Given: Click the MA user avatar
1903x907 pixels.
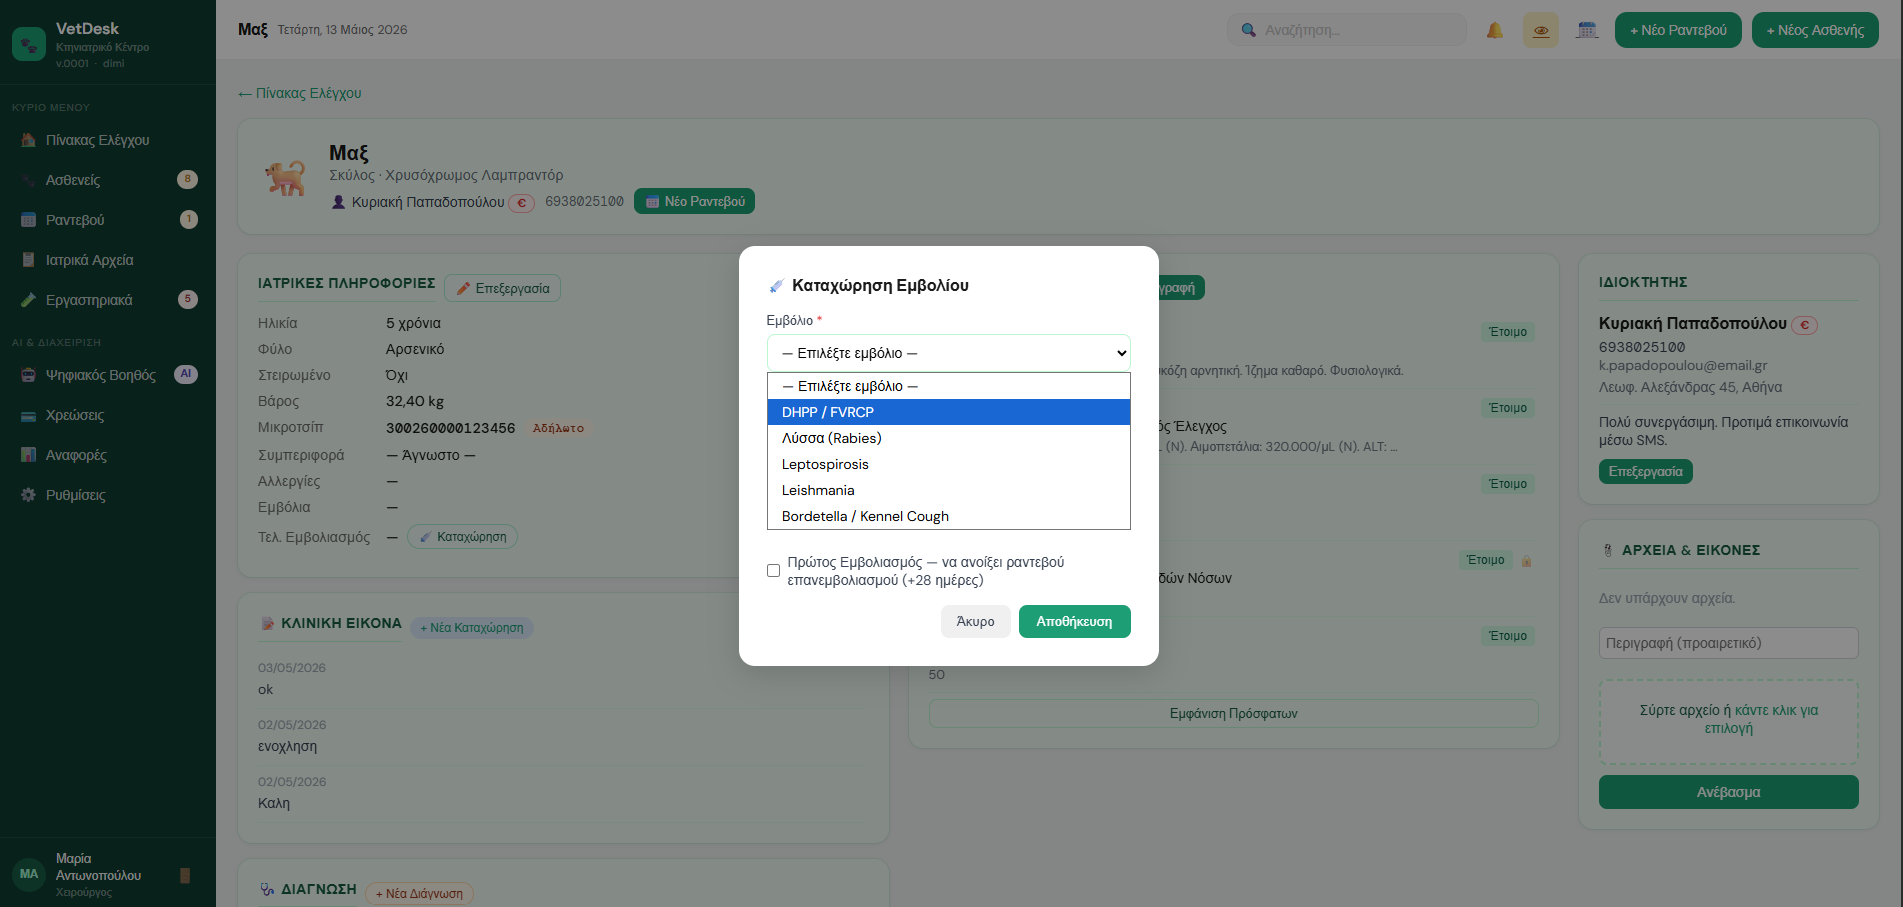Looking at the screenshot, I should (x=29, y=874).
